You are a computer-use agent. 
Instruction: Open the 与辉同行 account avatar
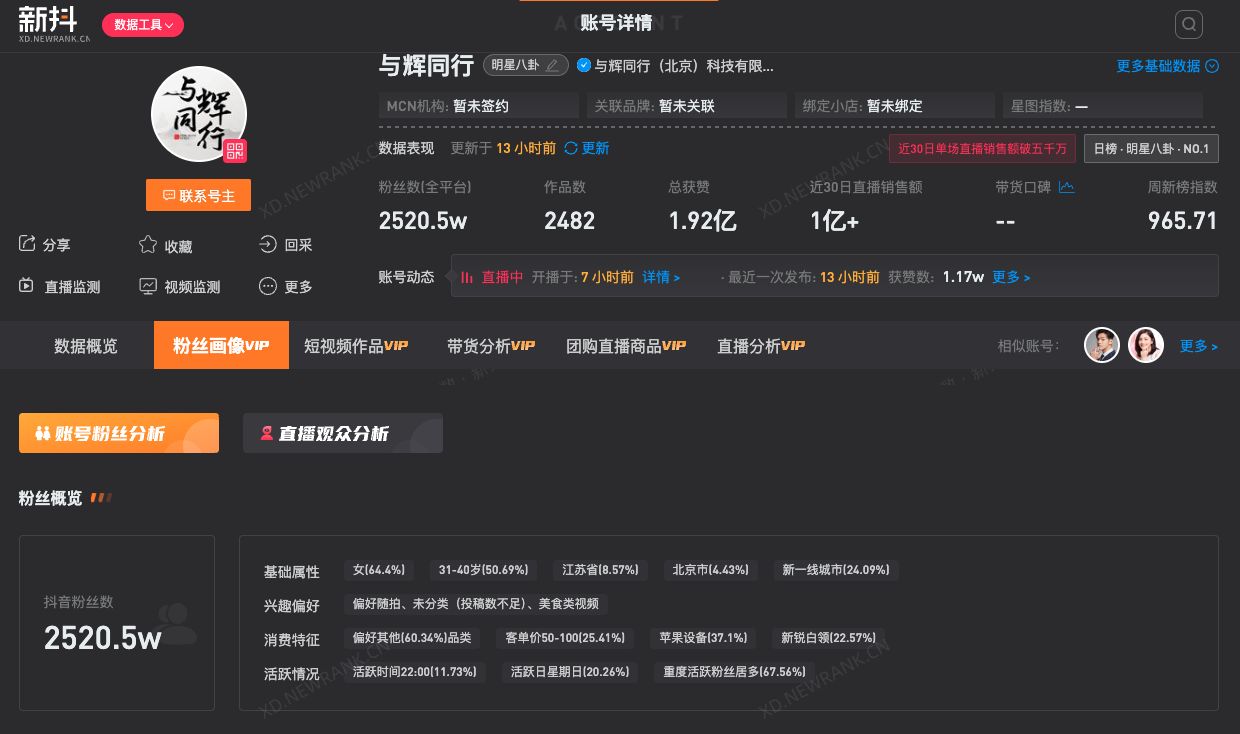click(x=198, y=114)
